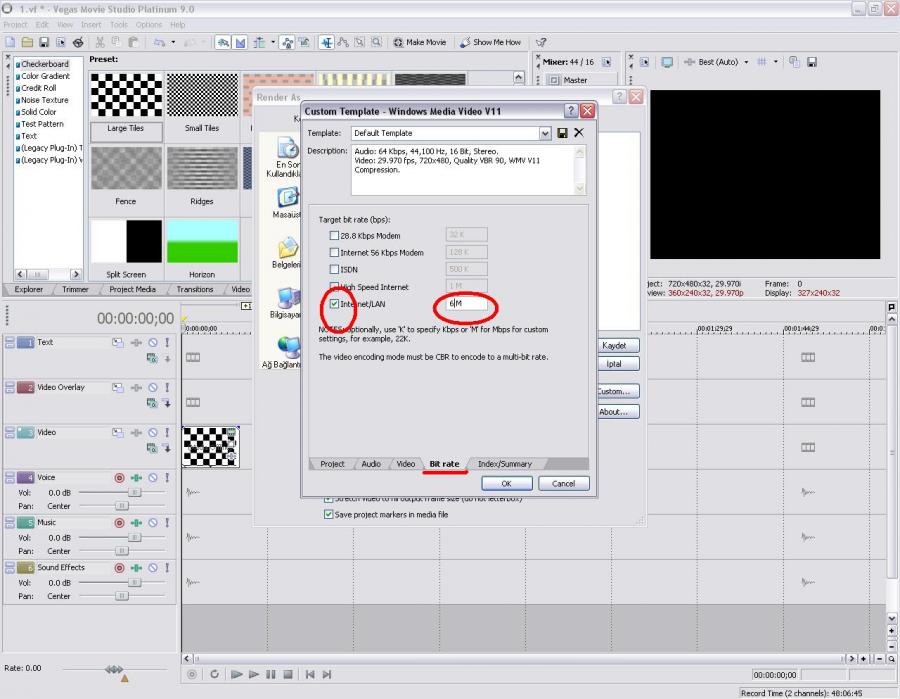Screen dimensions: 900x699
Task: Click the Stop button in transport
Action: tap(288, 674)
